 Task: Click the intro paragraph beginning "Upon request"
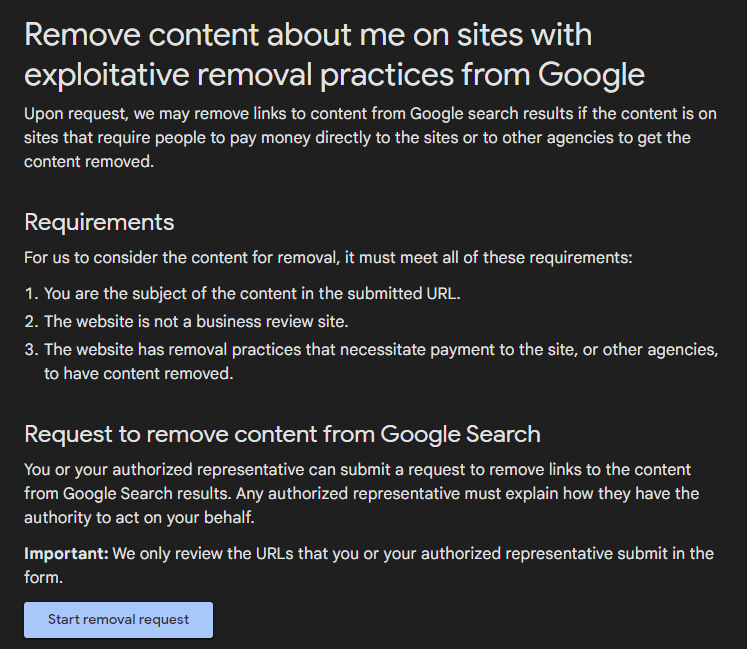coord(357,137)
